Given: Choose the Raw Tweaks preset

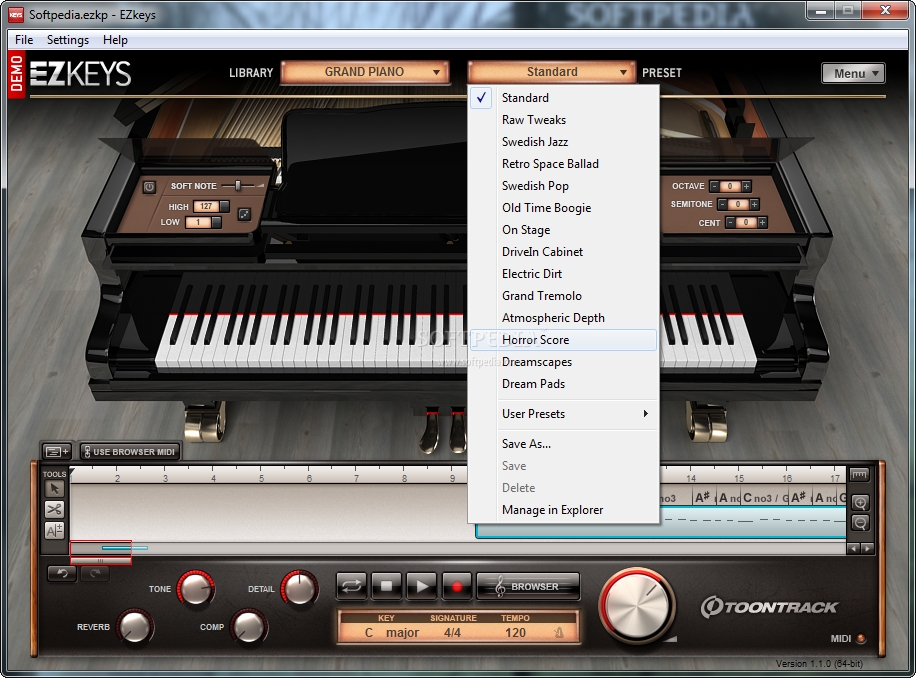Looking at the screenshot, I should click(563, 120).
